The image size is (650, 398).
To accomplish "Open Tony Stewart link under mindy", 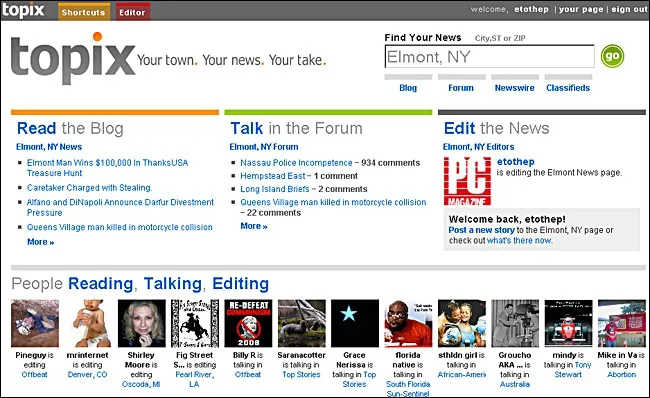I will [574, 370].
